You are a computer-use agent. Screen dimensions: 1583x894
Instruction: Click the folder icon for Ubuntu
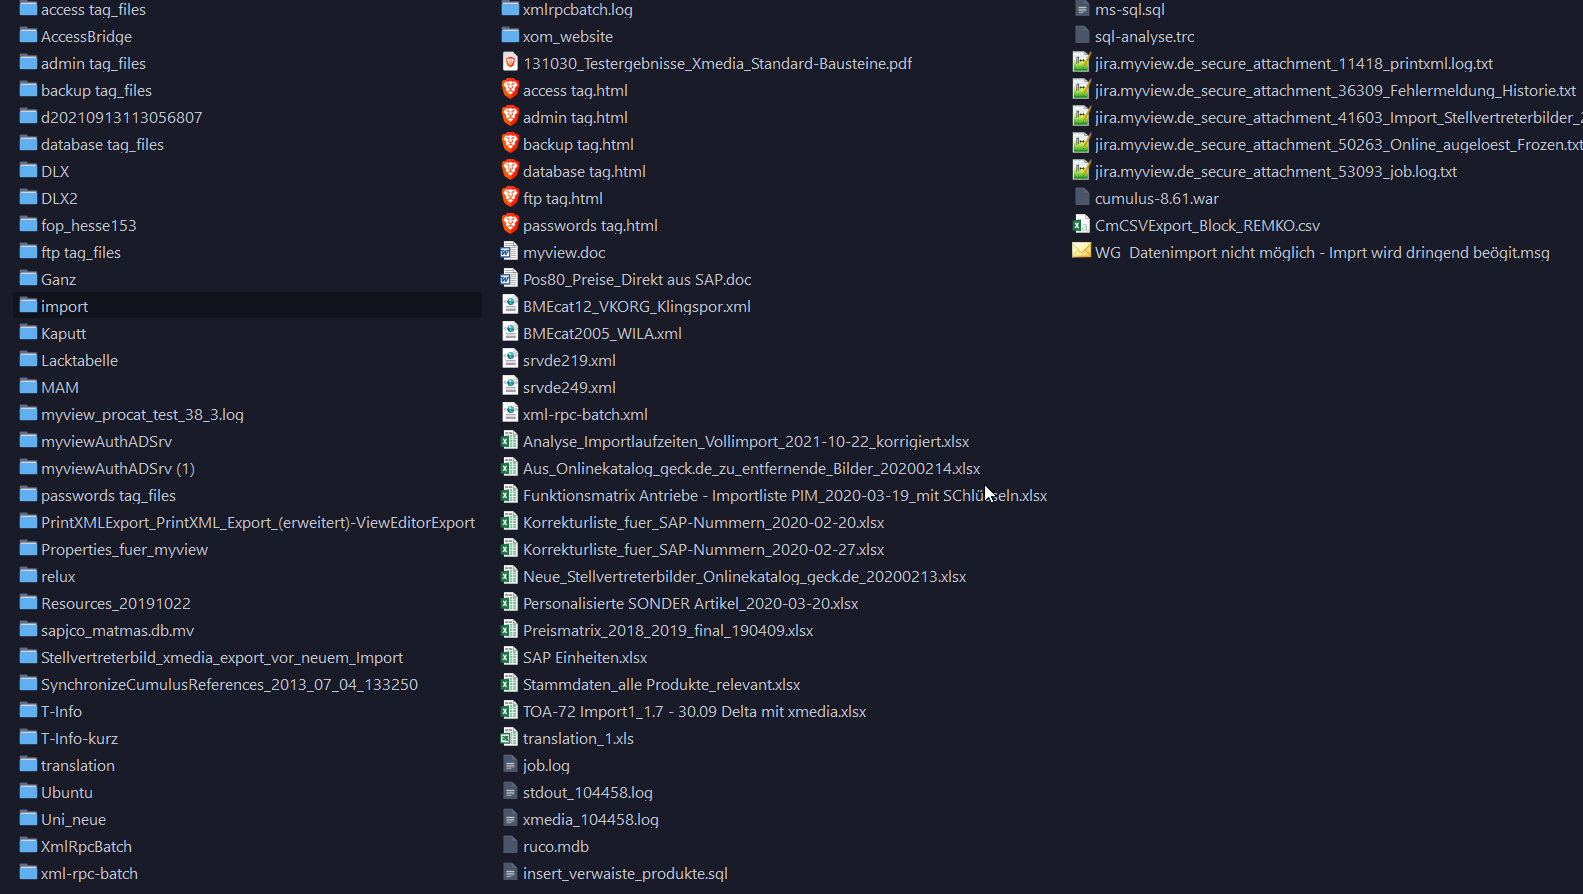pyautogui.click(x=28, y=792)
